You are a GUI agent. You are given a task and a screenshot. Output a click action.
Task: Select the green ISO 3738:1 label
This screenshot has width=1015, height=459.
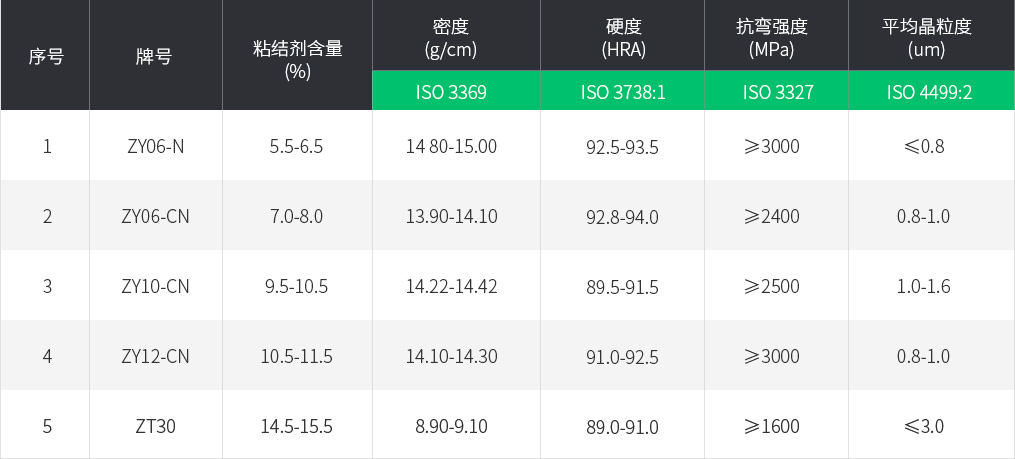pos(622,93)
